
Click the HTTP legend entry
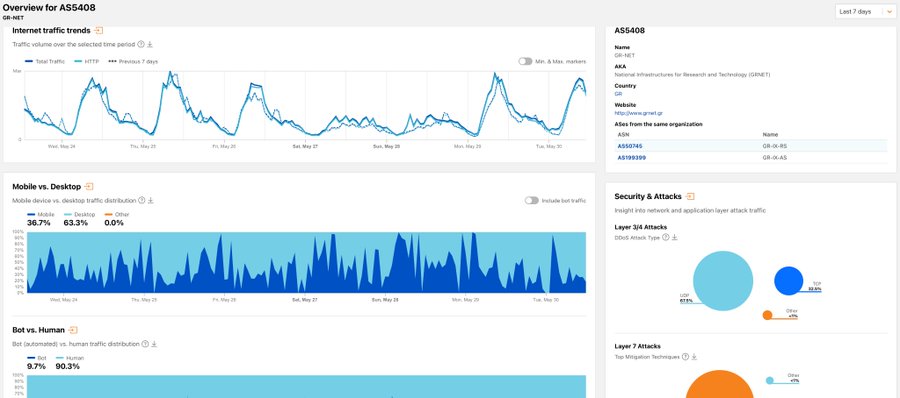click(87, 61)
